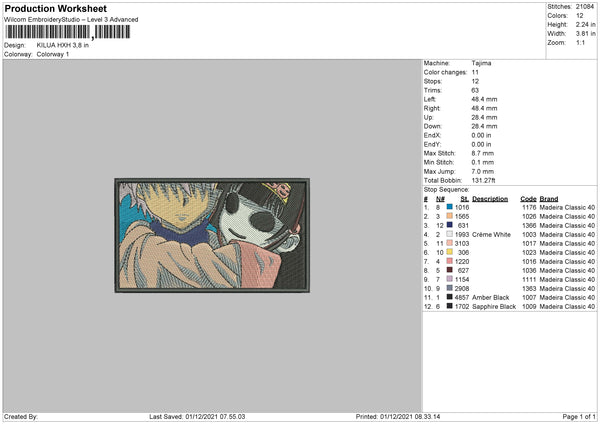The height and width of the screenshot is (424, 600).
Task: Click 'Wilcom EmbroideryStudio – Level 3 Advanced' text
Action: pos(71,20)
